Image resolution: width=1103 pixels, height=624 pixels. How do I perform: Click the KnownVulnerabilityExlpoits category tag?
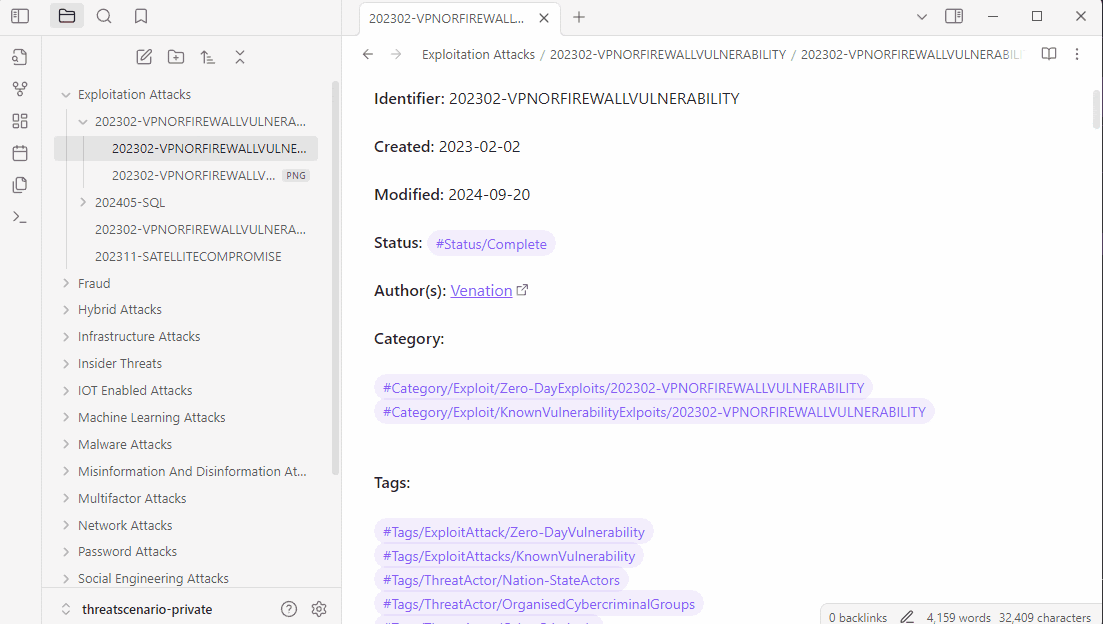point(654,412)
